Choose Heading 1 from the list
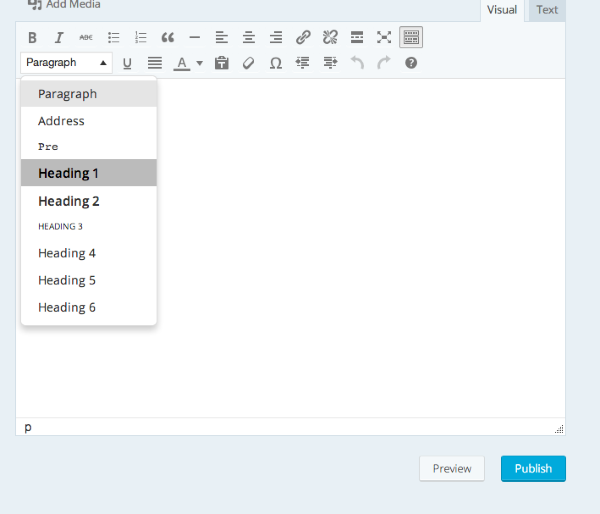Viewport: 600px width, 514px height. click(89, 173)
